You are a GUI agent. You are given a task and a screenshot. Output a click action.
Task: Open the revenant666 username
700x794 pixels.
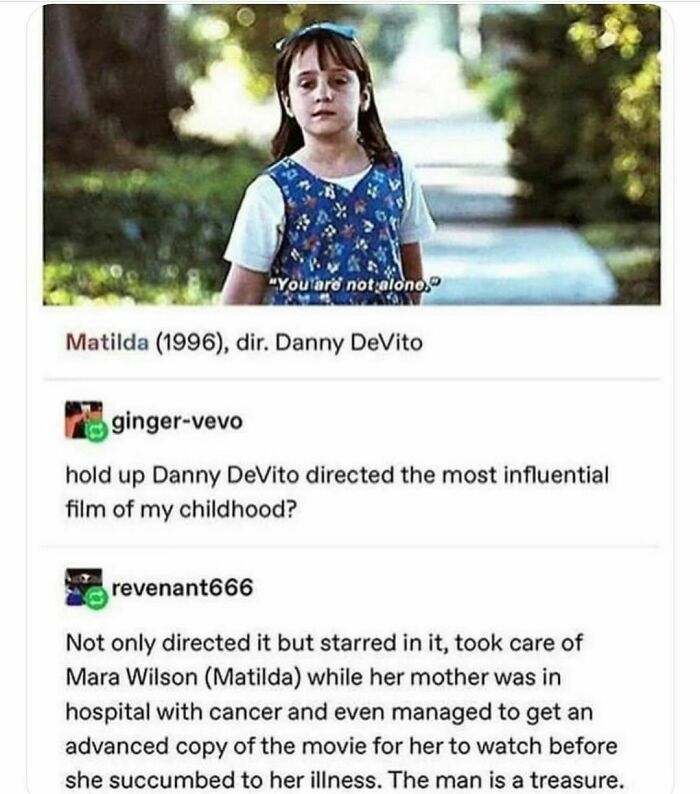tap(182, 587)
